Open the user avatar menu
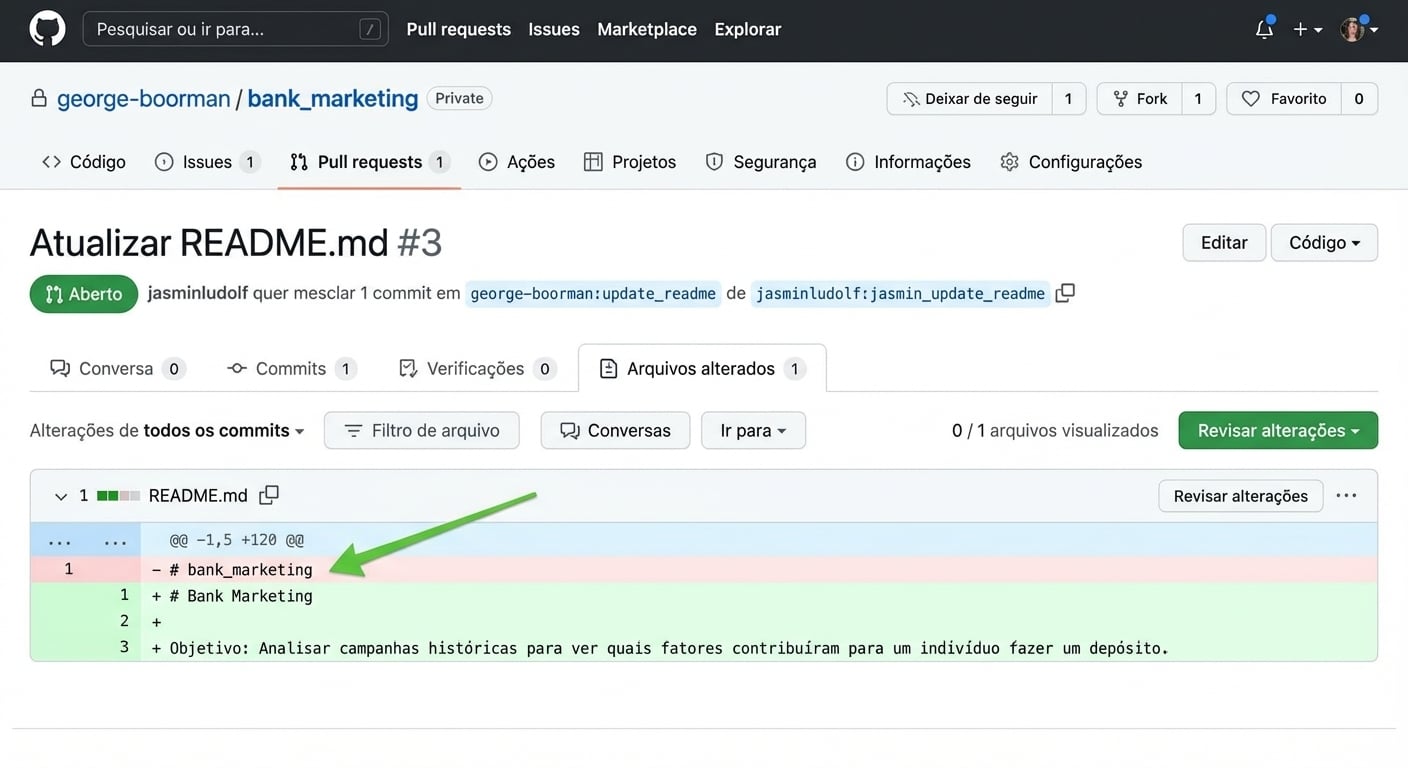The image size is (1408, 768). pyautogui.click(x=1359, y=30)
